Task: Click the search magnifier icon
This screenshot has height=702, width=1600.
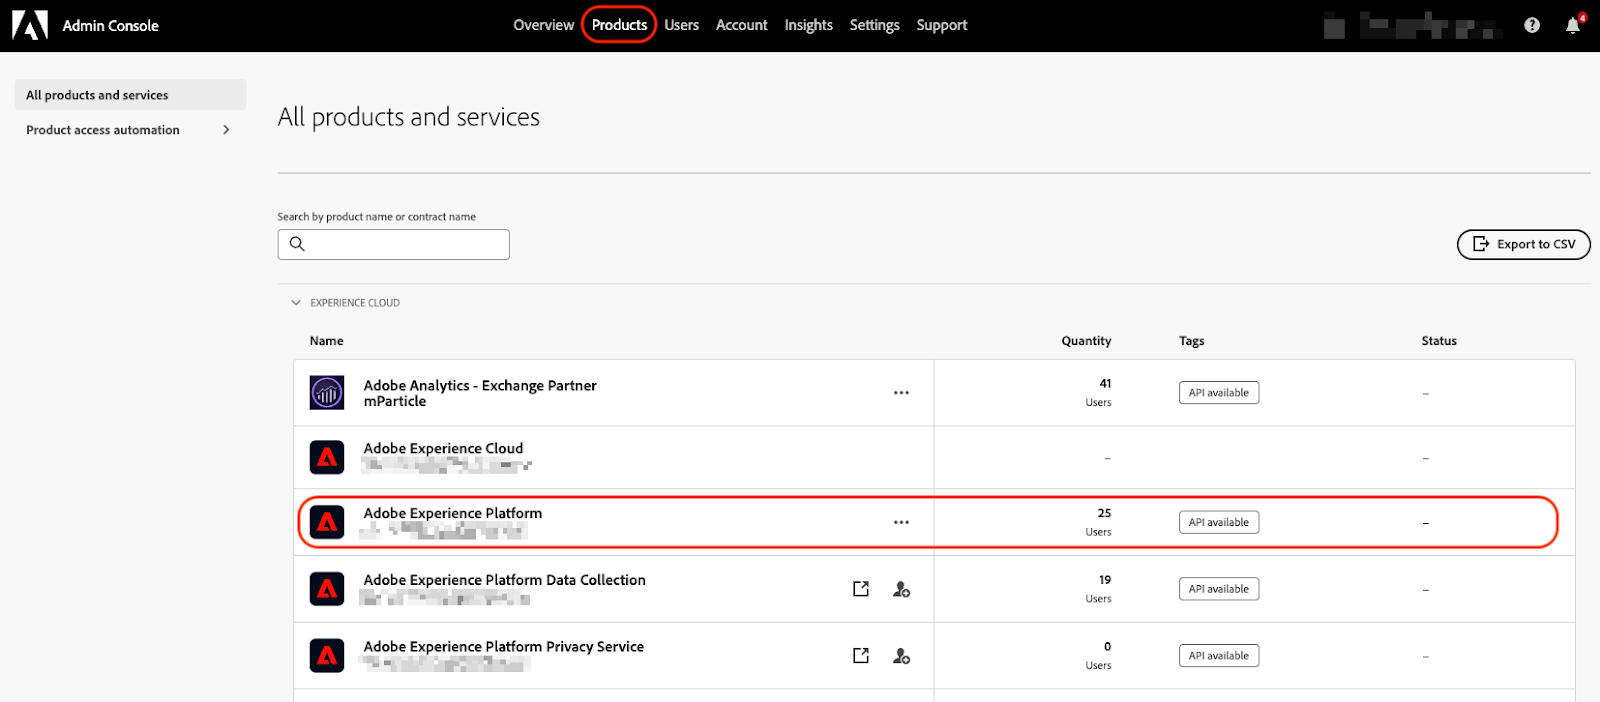Action: [297, 244]
